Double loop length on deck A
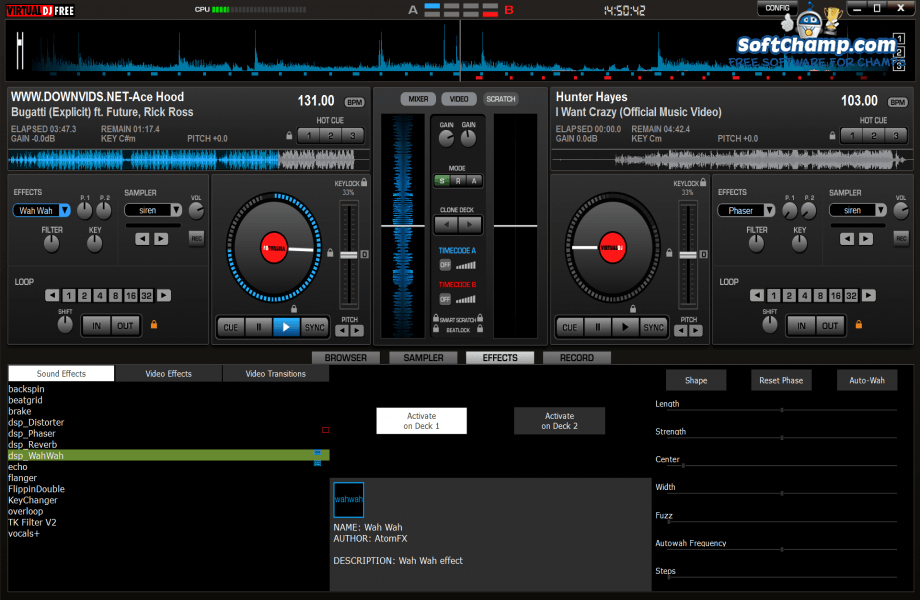 point(164,295)
